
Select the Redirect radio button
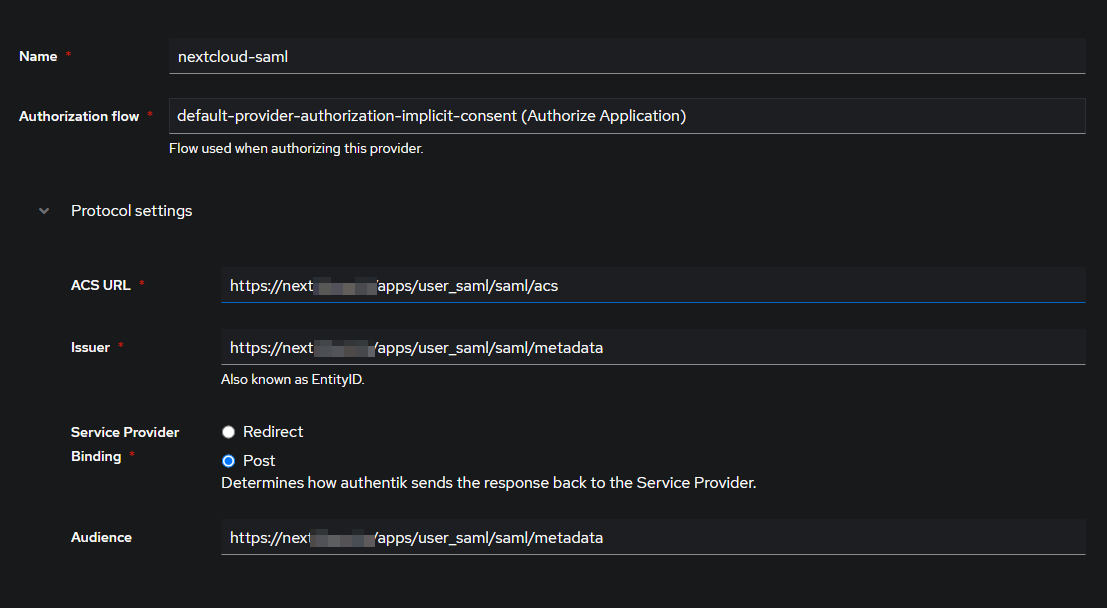pyautogui.click(x=228, y=432)
